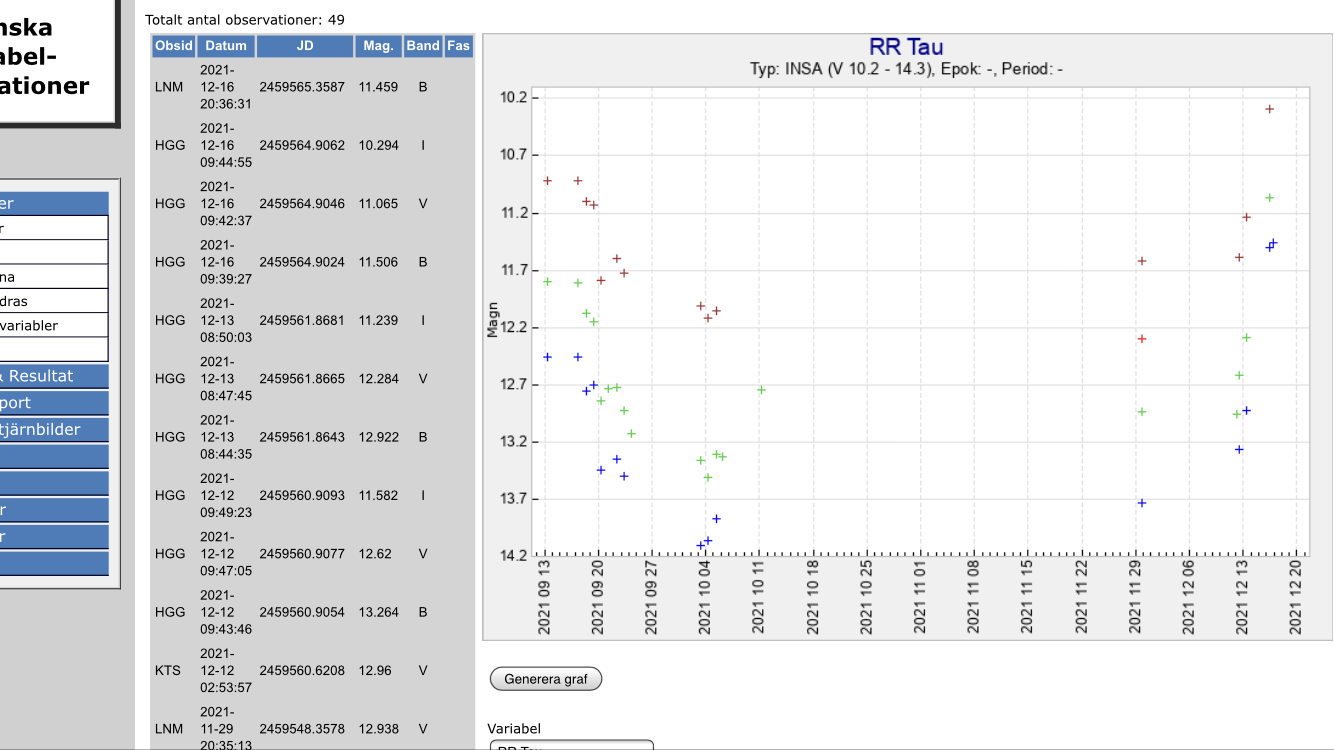1334x750 pixels.
Task: Click the topmost dark red point near 10.2
Action: tap(1269, 109)
